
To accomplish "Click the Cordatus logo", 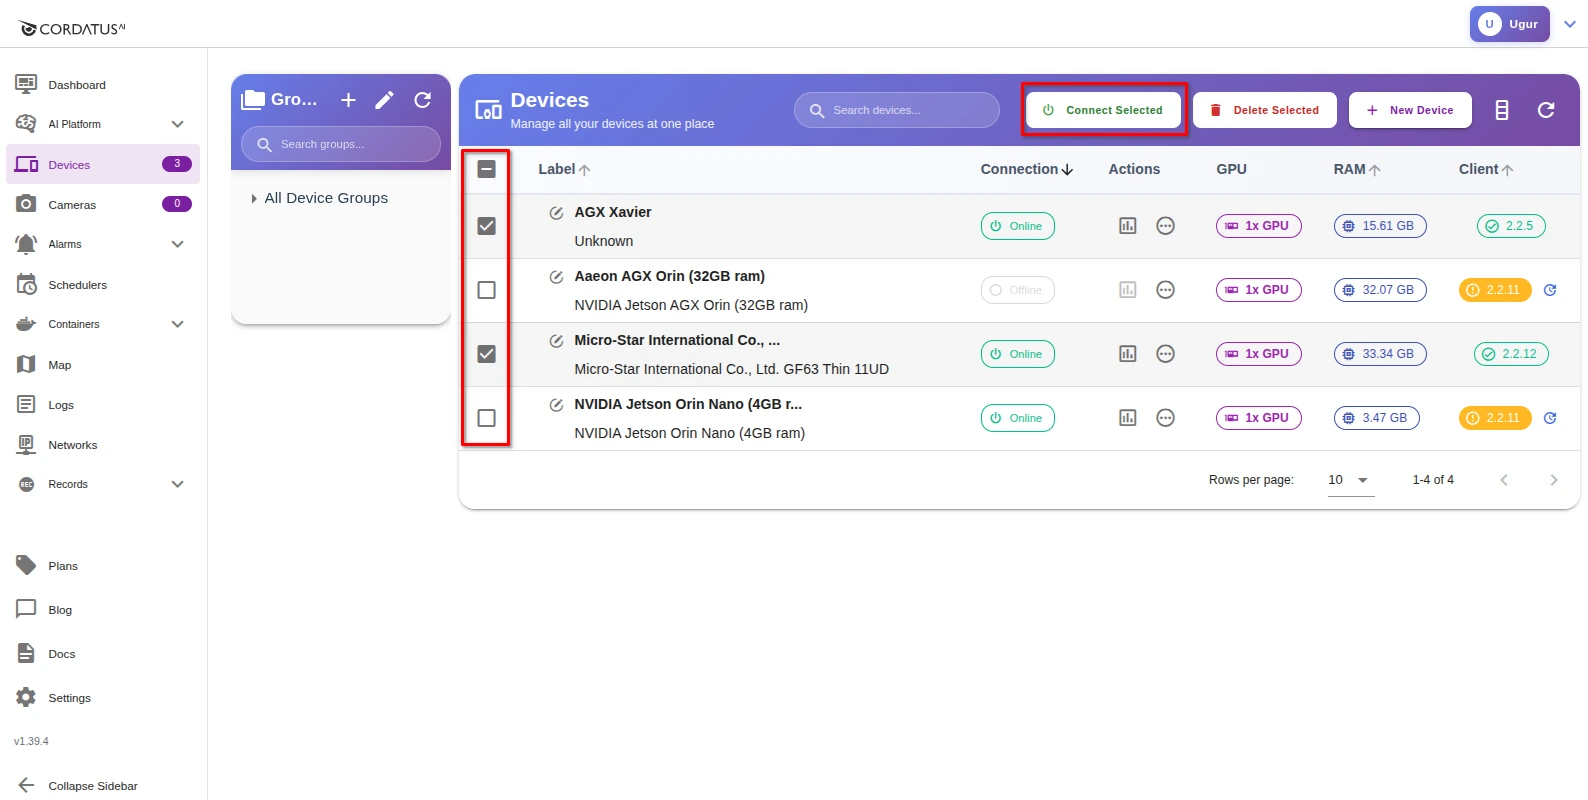I will pyautogui.click(x=72, y=28).
